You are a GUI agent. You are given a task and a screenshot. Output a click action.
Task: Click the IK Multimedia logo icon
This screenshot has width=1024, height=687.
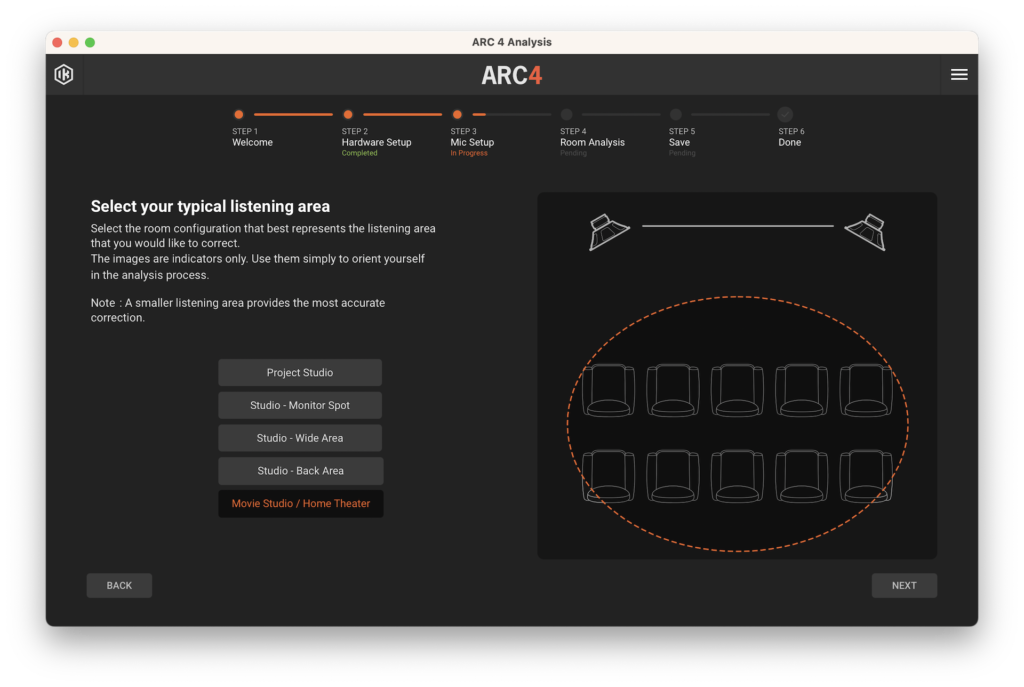(64, 75)
